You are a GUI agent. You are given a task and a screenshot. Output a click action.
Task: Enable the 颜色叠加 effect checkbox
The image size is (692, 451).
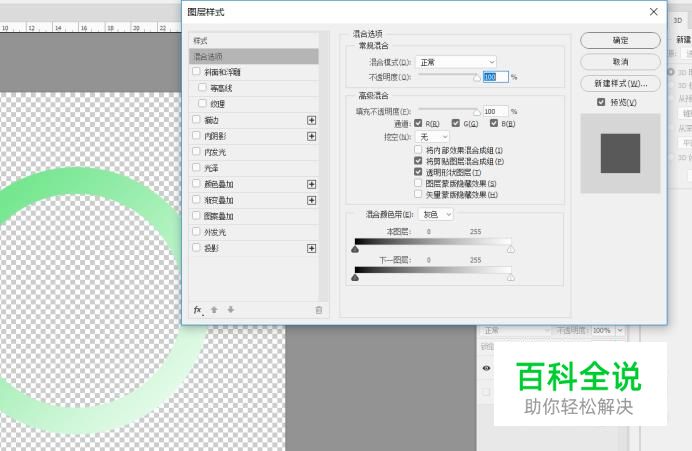[x=196, y=184]
